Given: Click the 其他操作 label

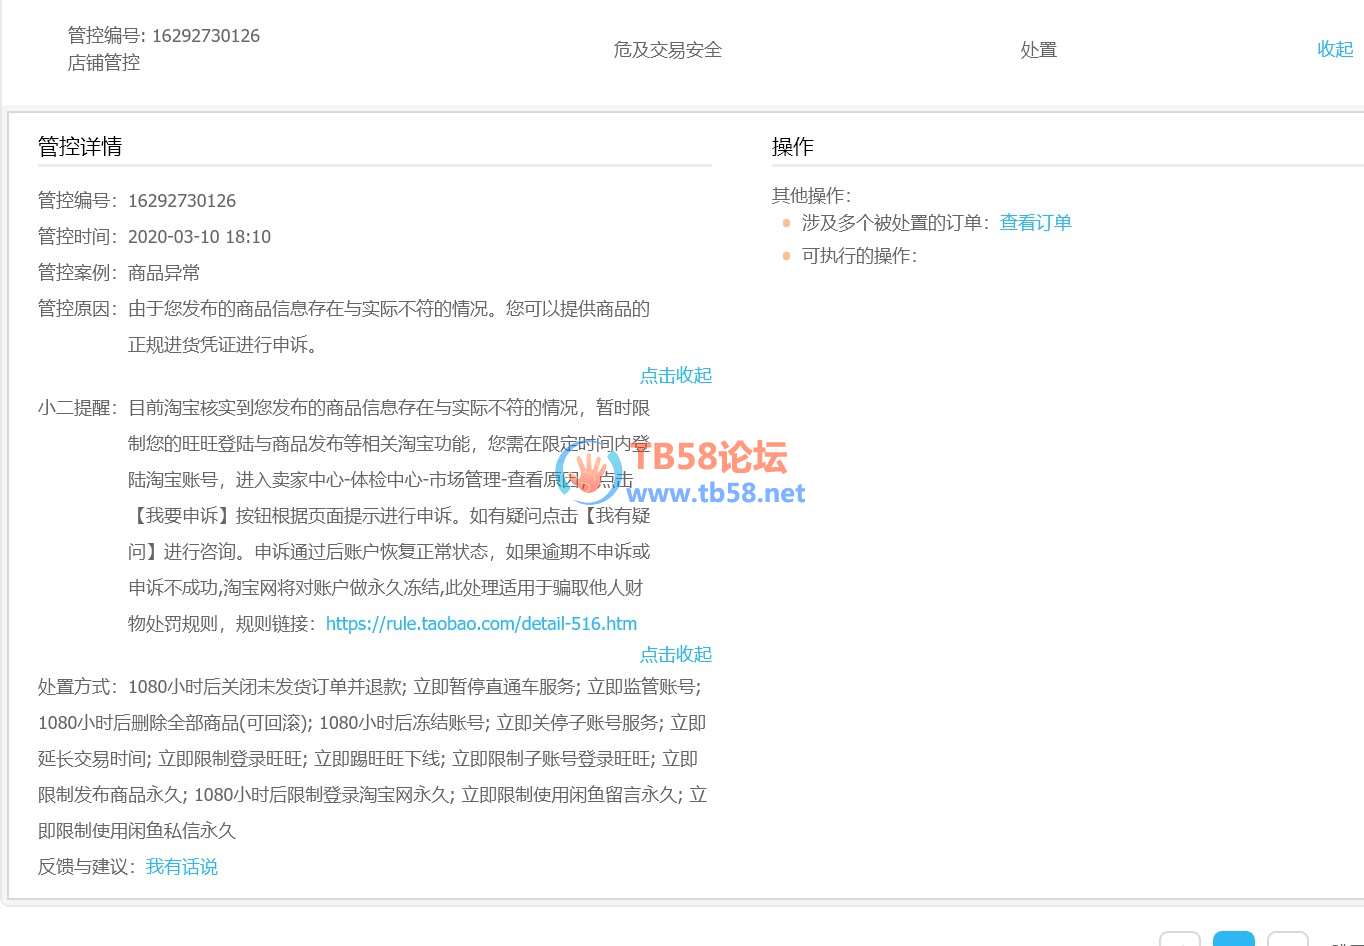Looking at the screenshot, I should [811, 195].
